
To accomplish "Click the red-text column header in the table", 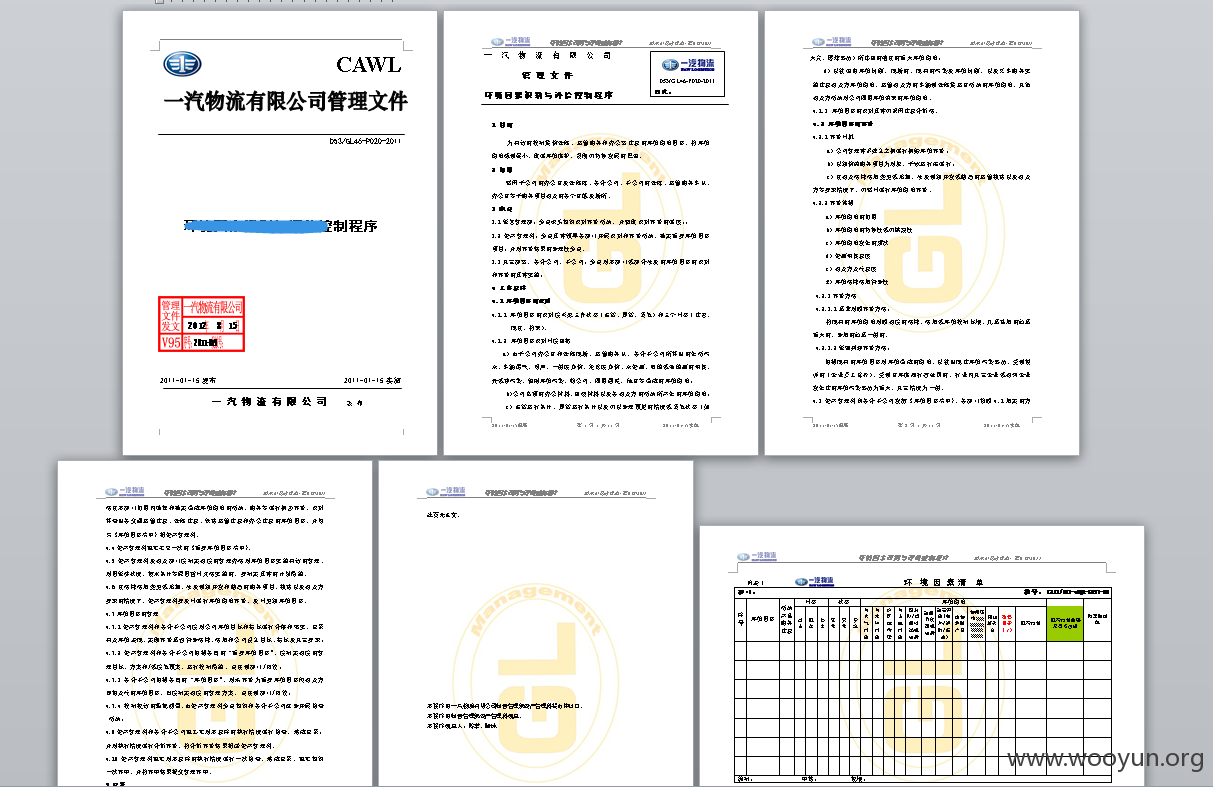I will (1007, 622).
